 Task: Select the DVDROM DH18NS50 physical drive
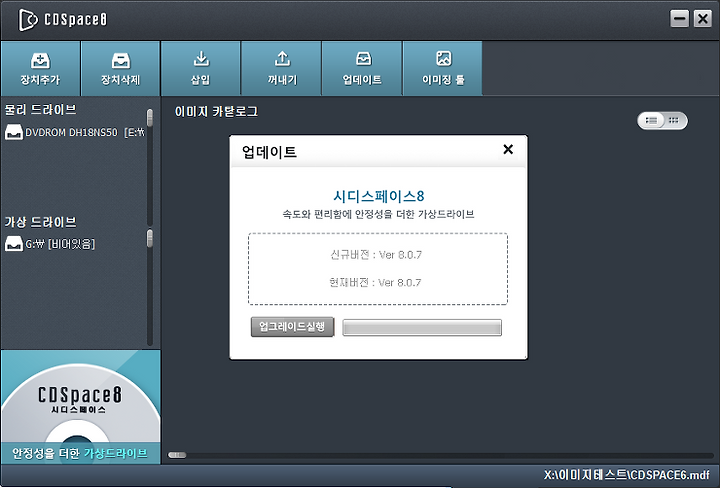(75, 133)
